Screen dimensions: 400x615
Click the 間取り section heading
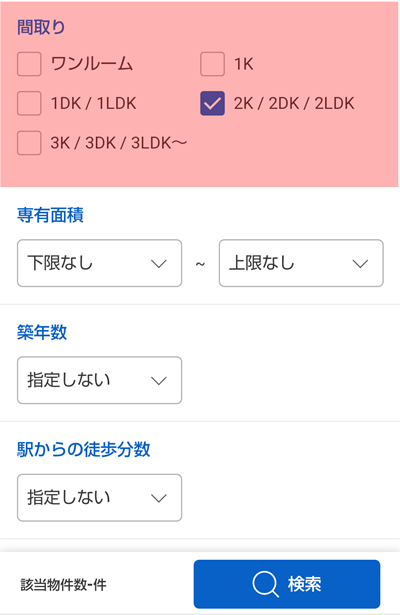click(41, 27)
